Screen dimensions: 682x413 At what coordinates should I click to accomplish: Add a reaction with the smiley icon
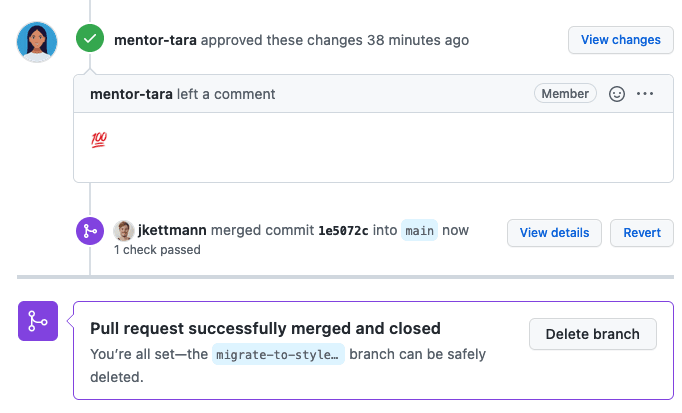click(617, 94)
